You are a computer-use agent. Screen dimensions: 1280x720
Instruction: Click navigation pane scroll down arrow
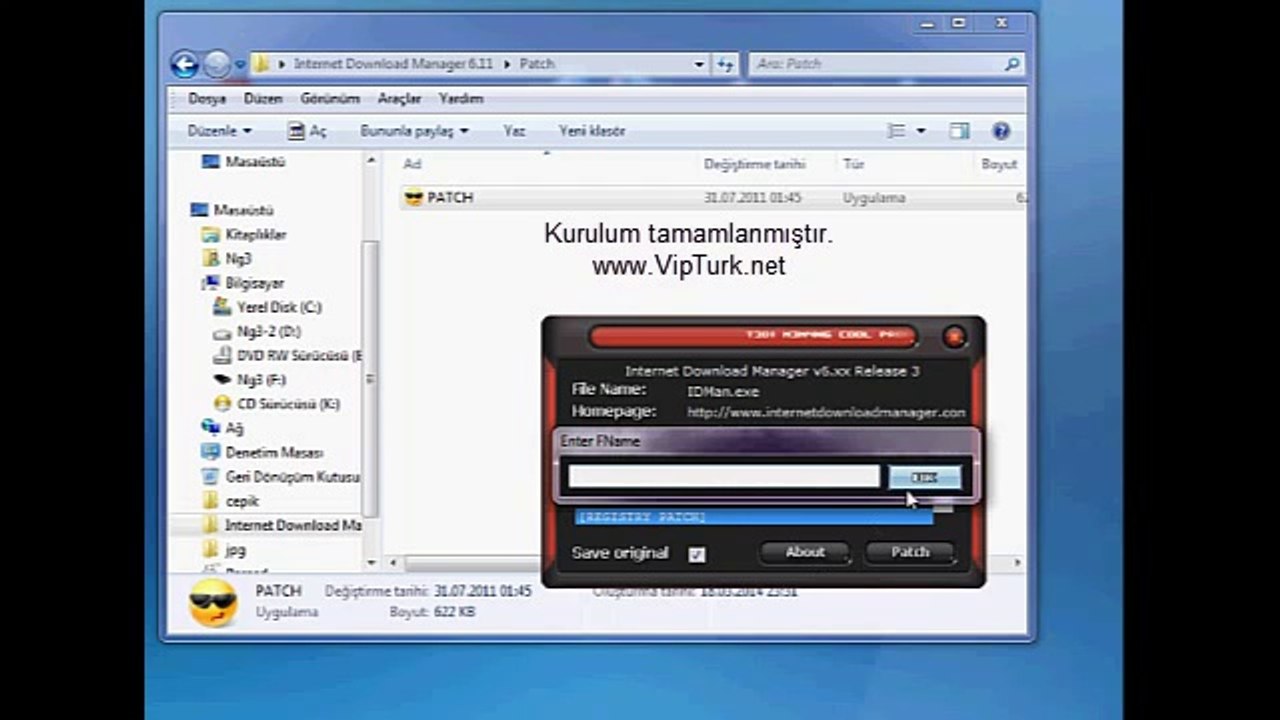tap(371, 564)
